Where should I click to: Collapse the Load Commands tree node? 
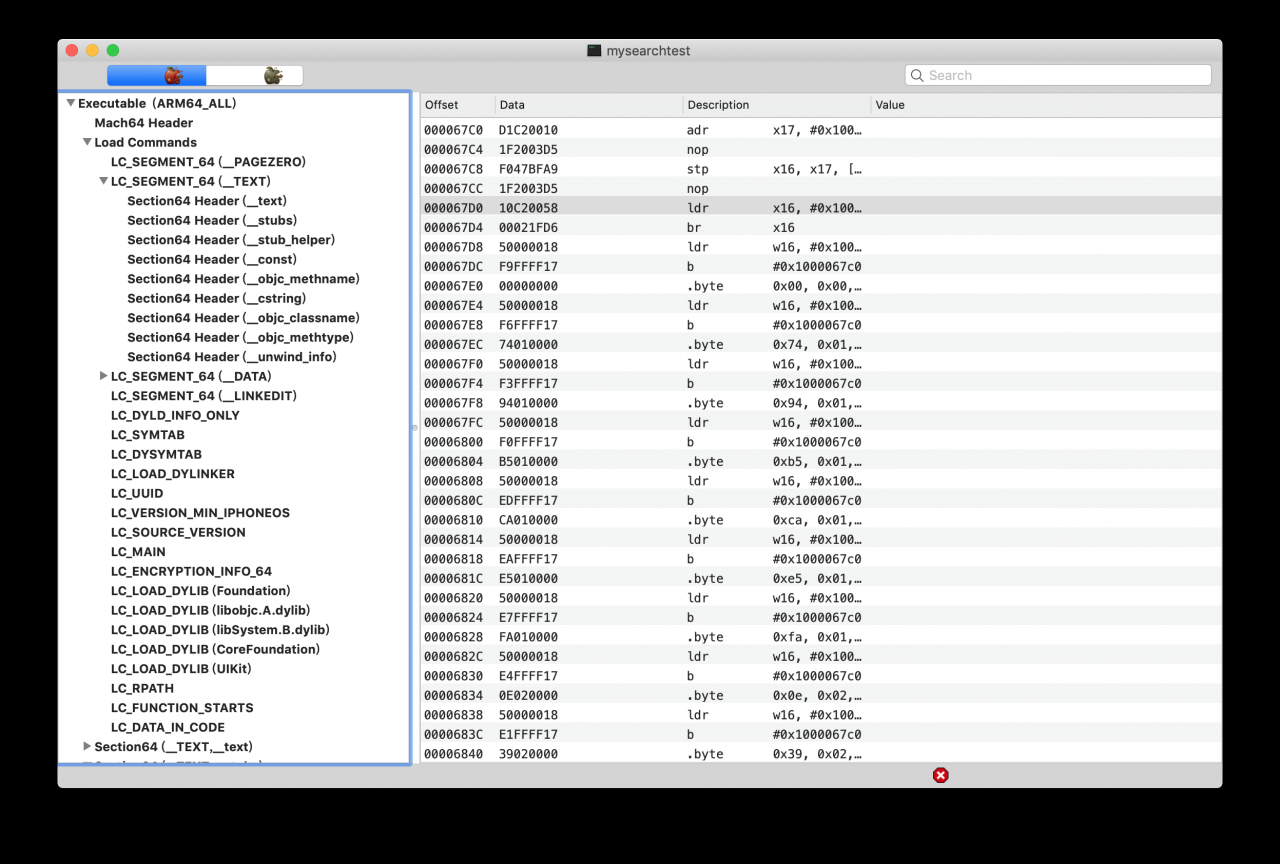click(x=87, y=142)
